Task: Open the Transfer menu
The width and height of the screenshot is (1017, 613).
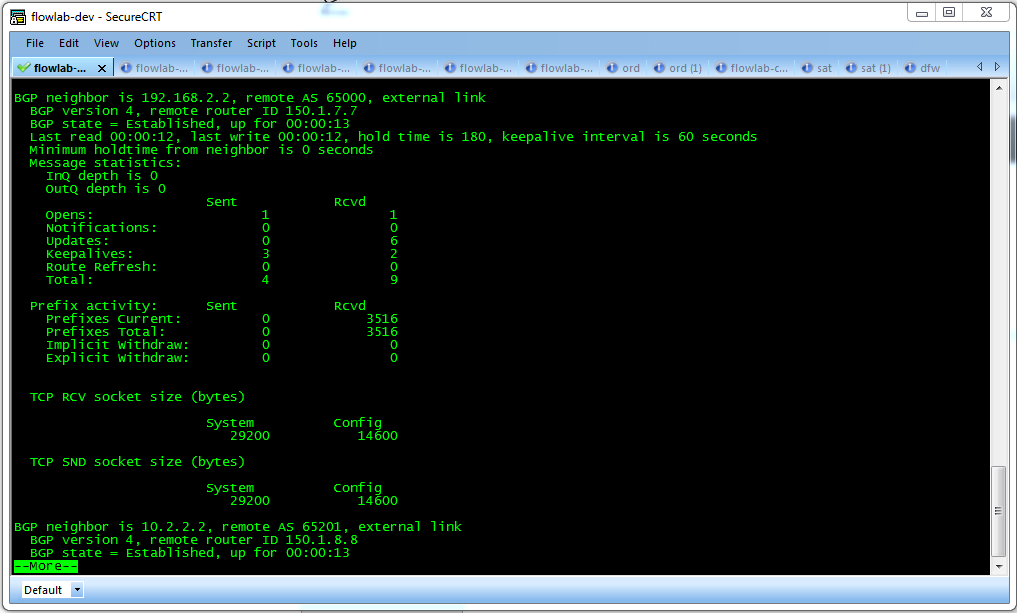Action: (211, 43)
